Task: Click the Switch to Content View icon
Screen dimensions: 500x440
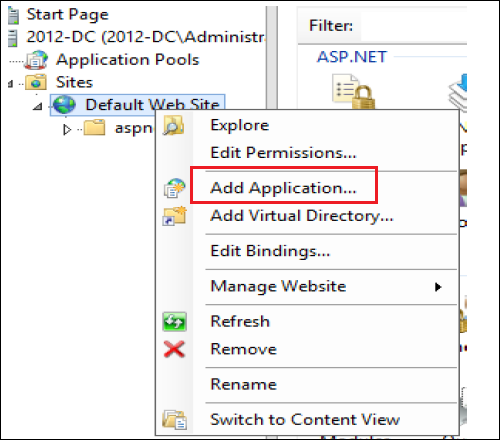Action: coord(174,419)
